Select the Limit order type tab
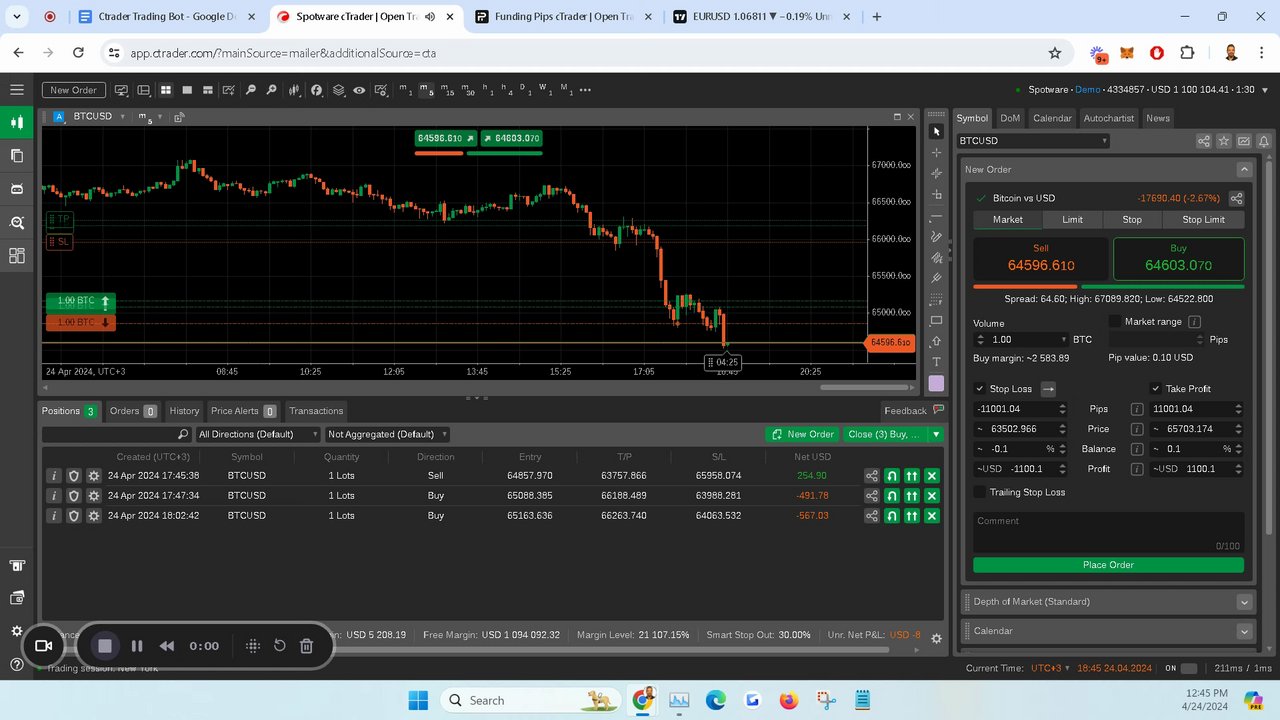Screen dimensions: 1280x720 click(x=1072, y=220)
